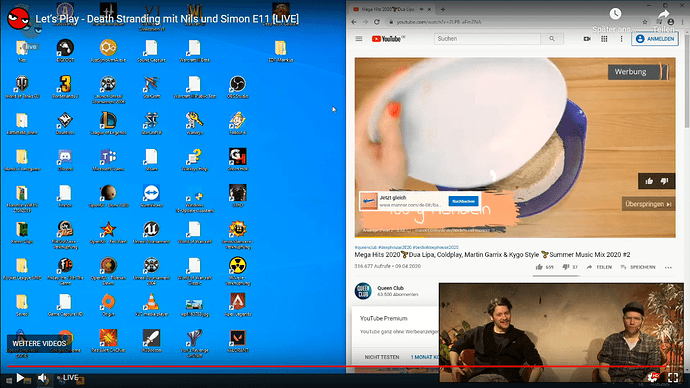This screenshot has height=388, width=690.
Task: Click the browser reload button
Action: pos(377,22)
